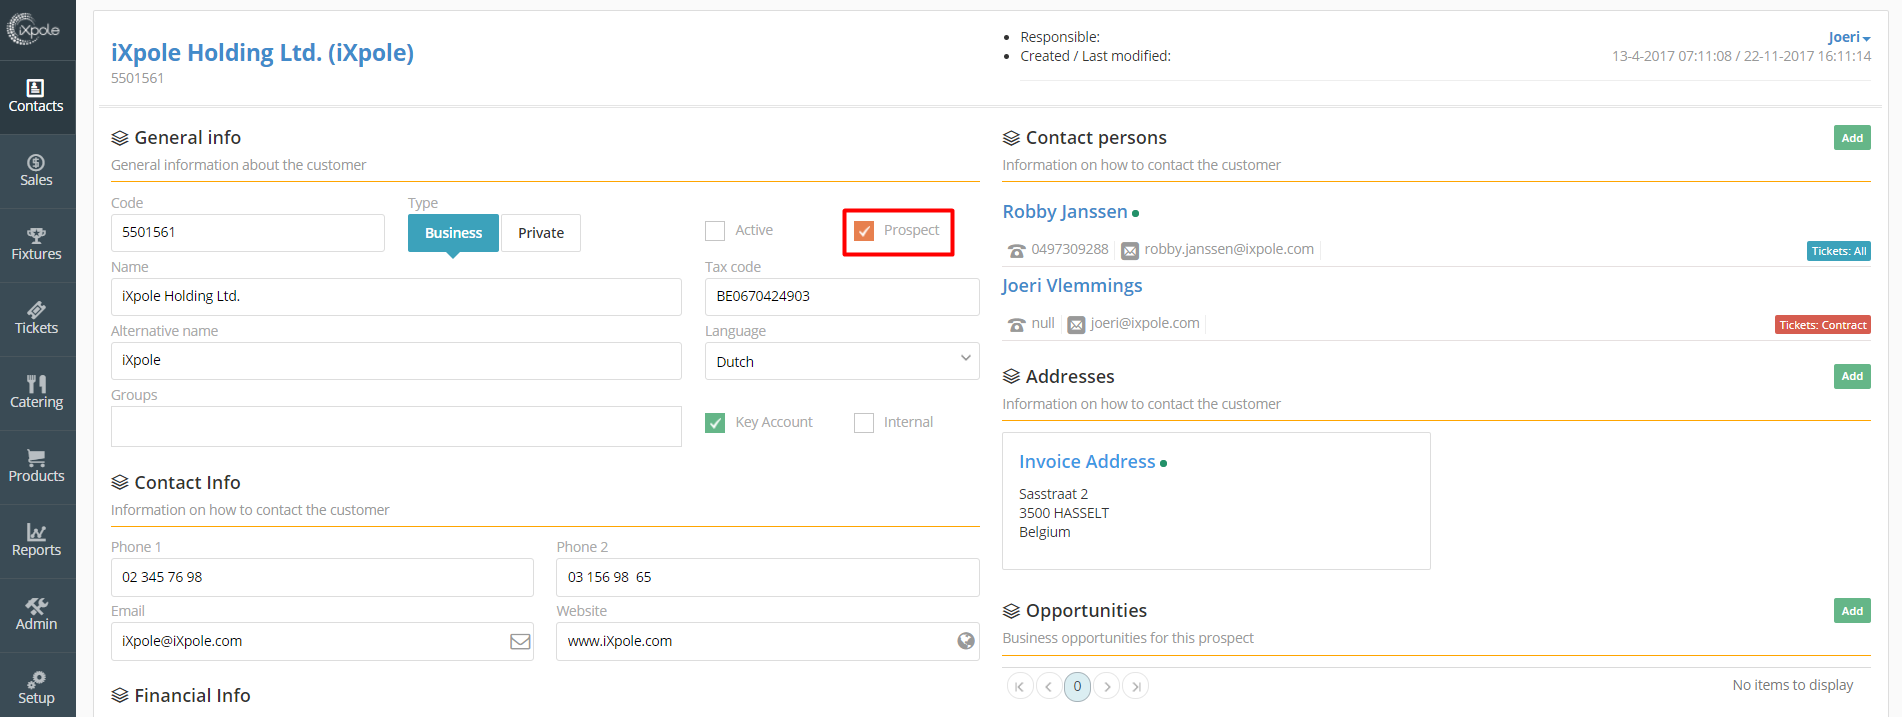The width and height of the screenshot is (1902, 717).
Task: Click the Phone 1 field
Action: pyautogui.click(x=322, y=578)
